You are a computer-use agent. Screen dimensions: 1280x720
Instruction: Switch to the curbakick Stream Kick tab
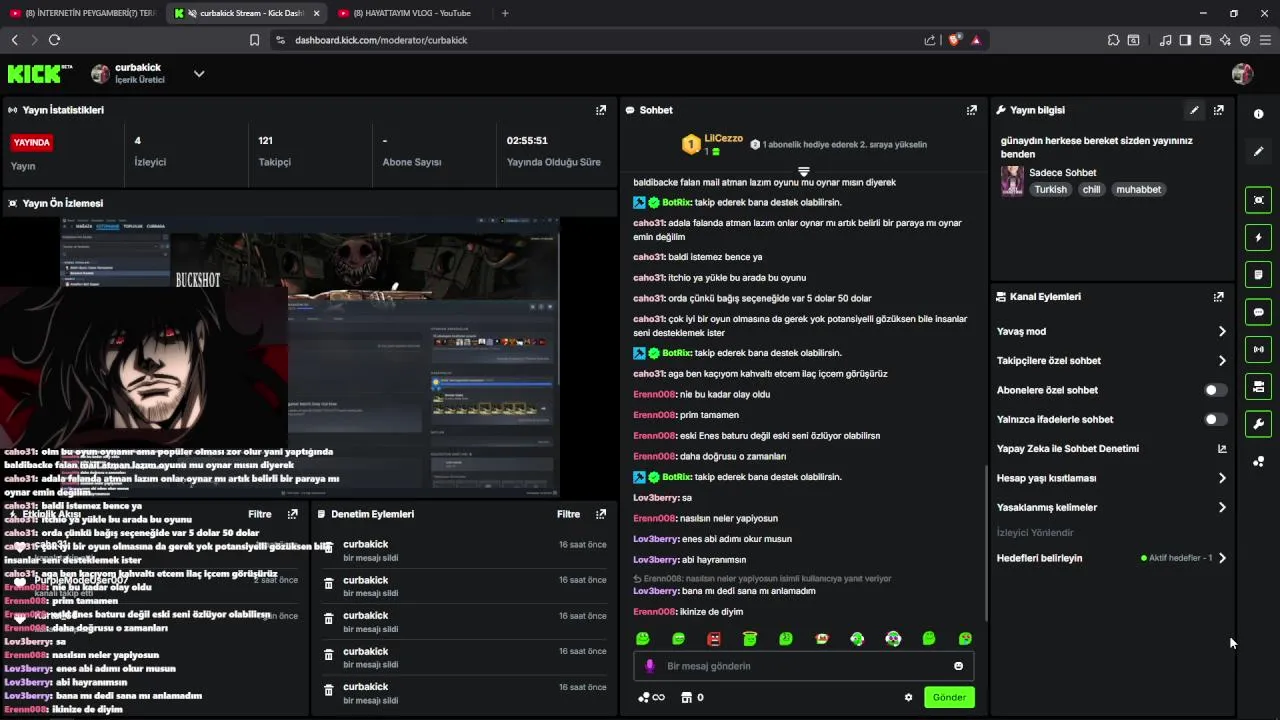click(x=246, y=13)
